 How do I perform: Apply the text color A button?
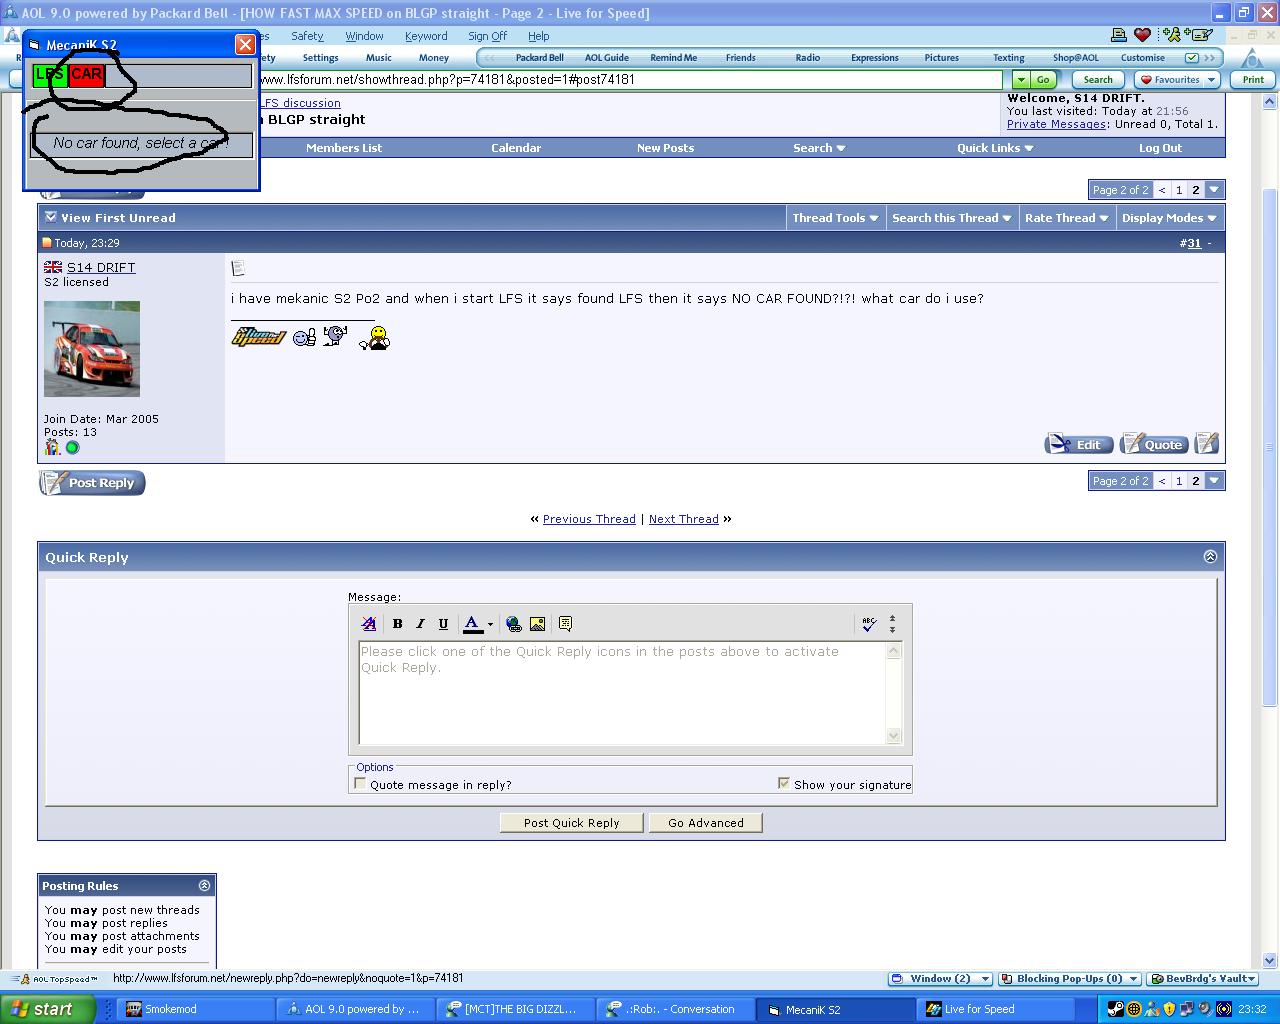point(473,624)
